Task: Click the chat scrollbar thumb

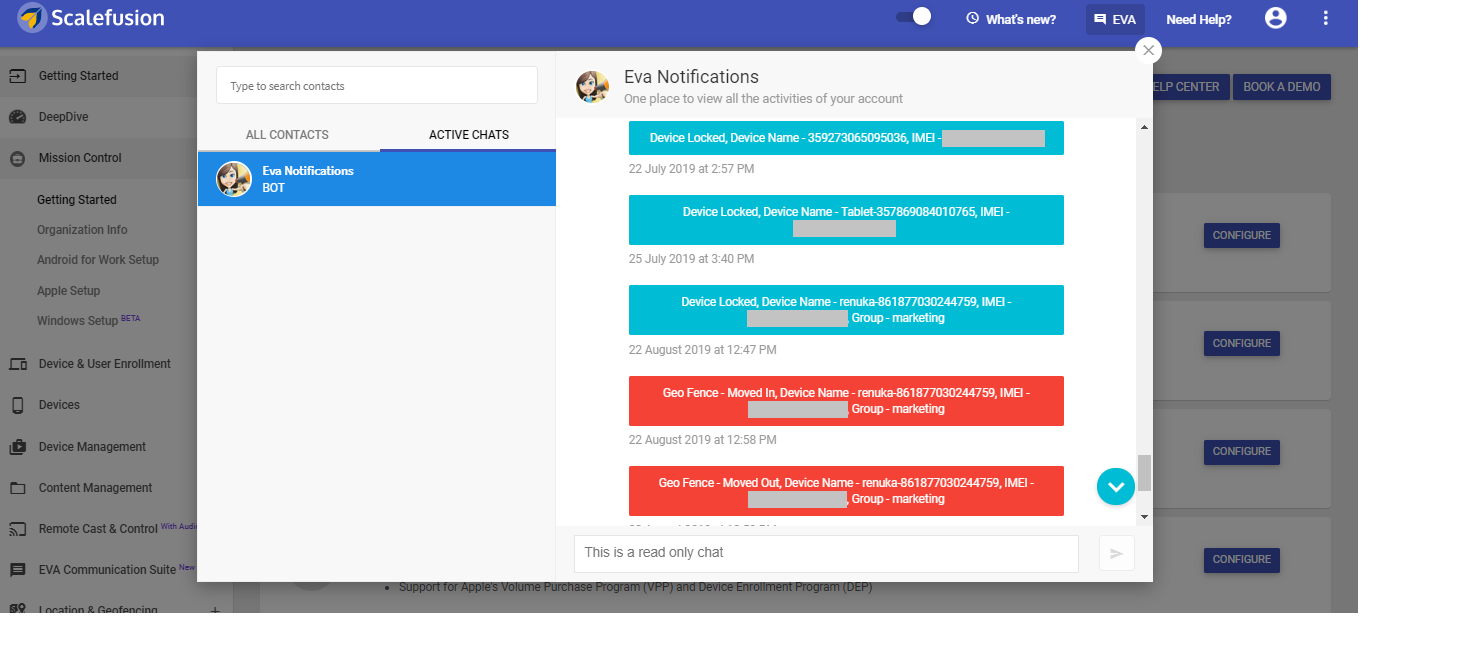Action: tap(1145, 473)
